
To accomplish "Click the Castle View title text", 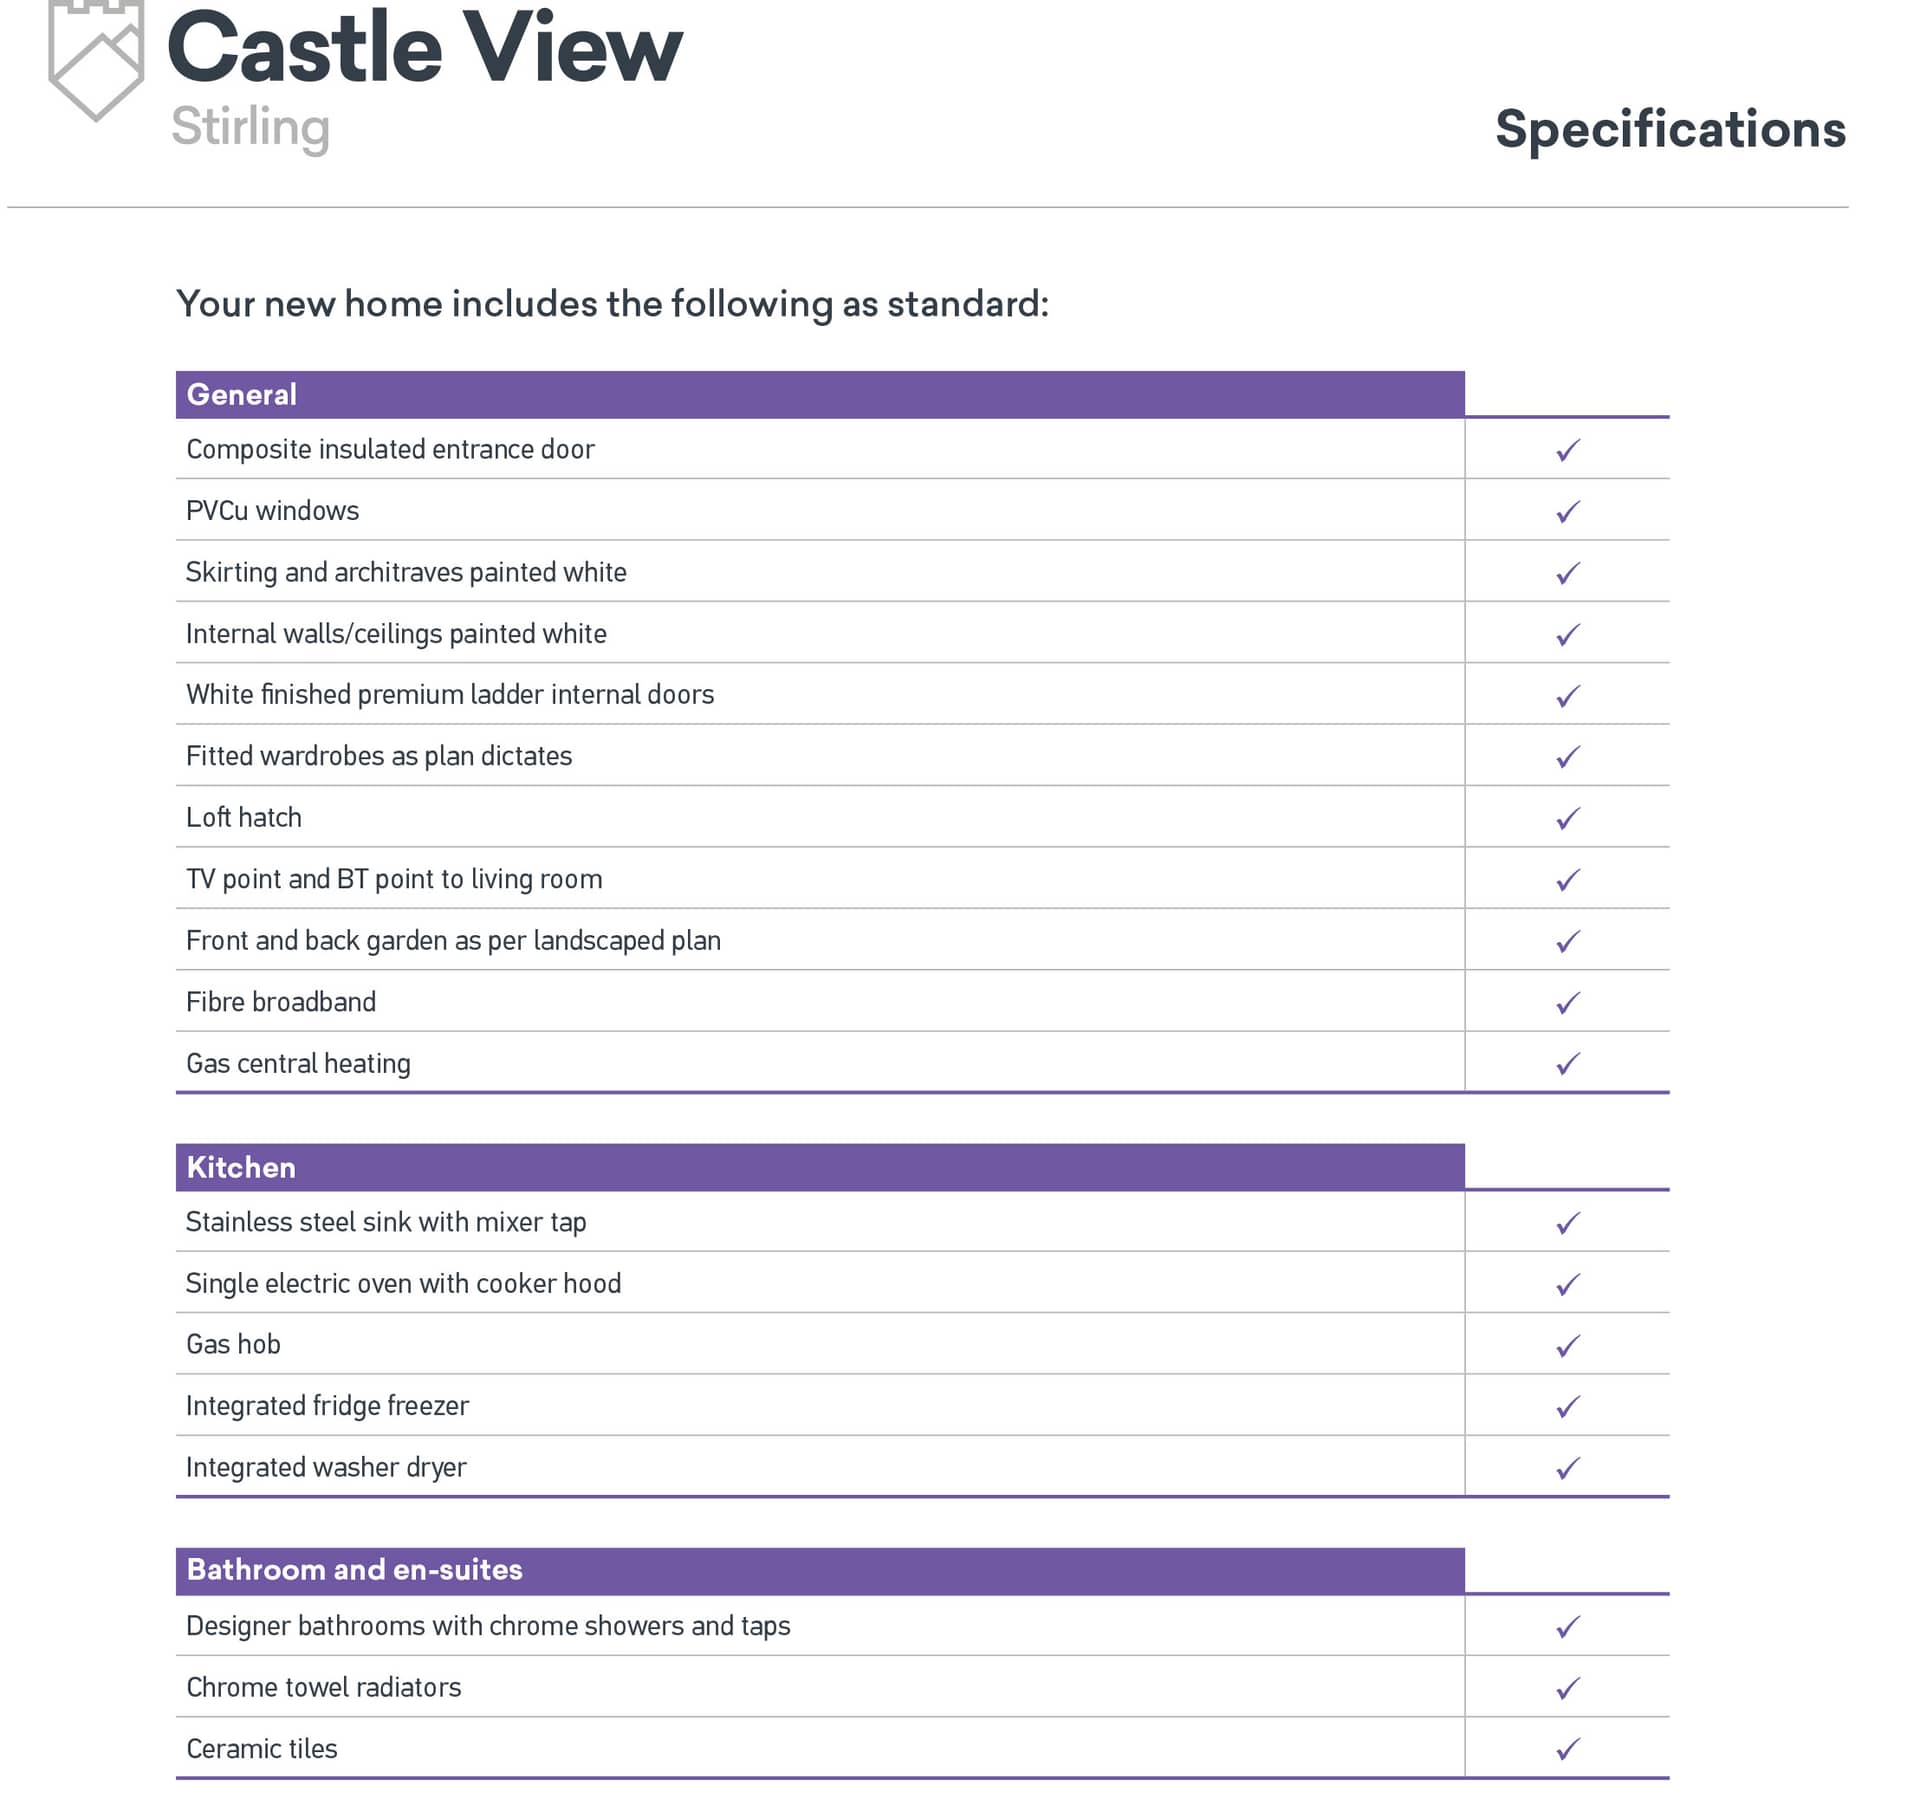I will pyautogui.click(x=424, y=48).
